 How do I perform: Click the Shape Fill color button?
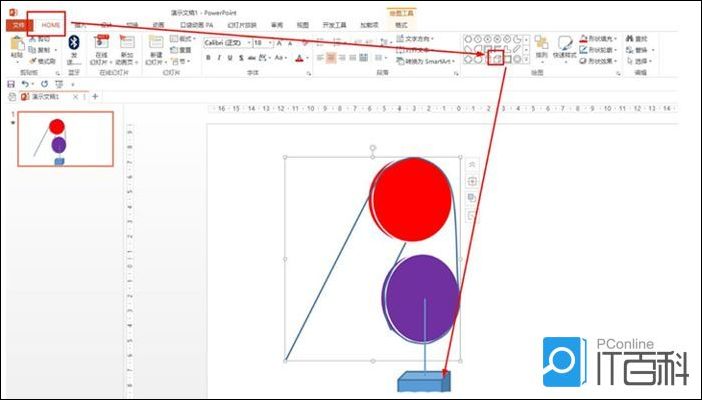pyautogui.click(x=599, y=39)
